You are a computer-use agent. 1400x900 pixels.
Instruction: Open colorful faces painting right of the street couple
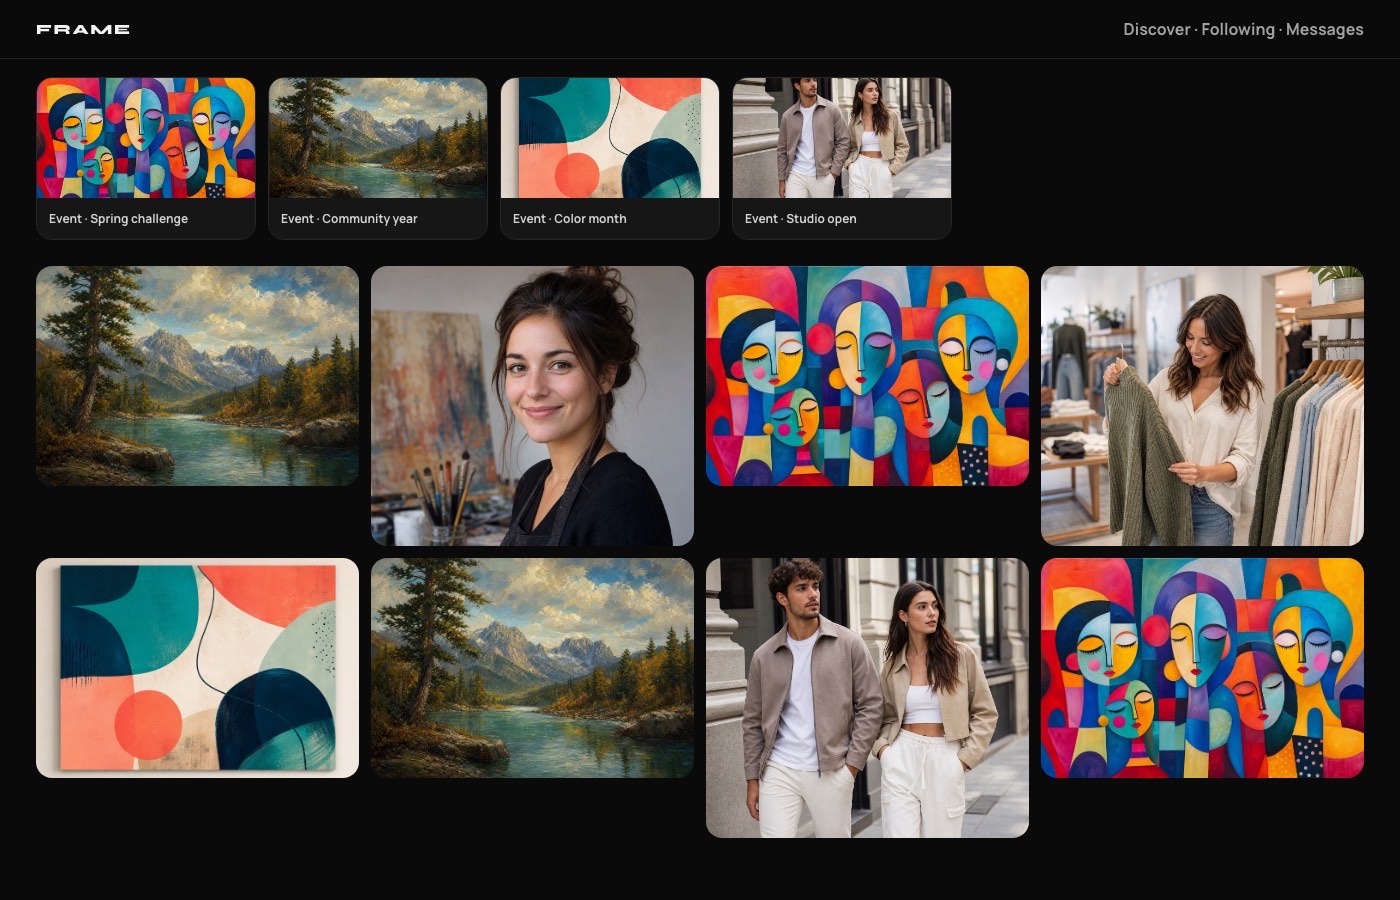pyautogui.click(x=1202, y=668)
